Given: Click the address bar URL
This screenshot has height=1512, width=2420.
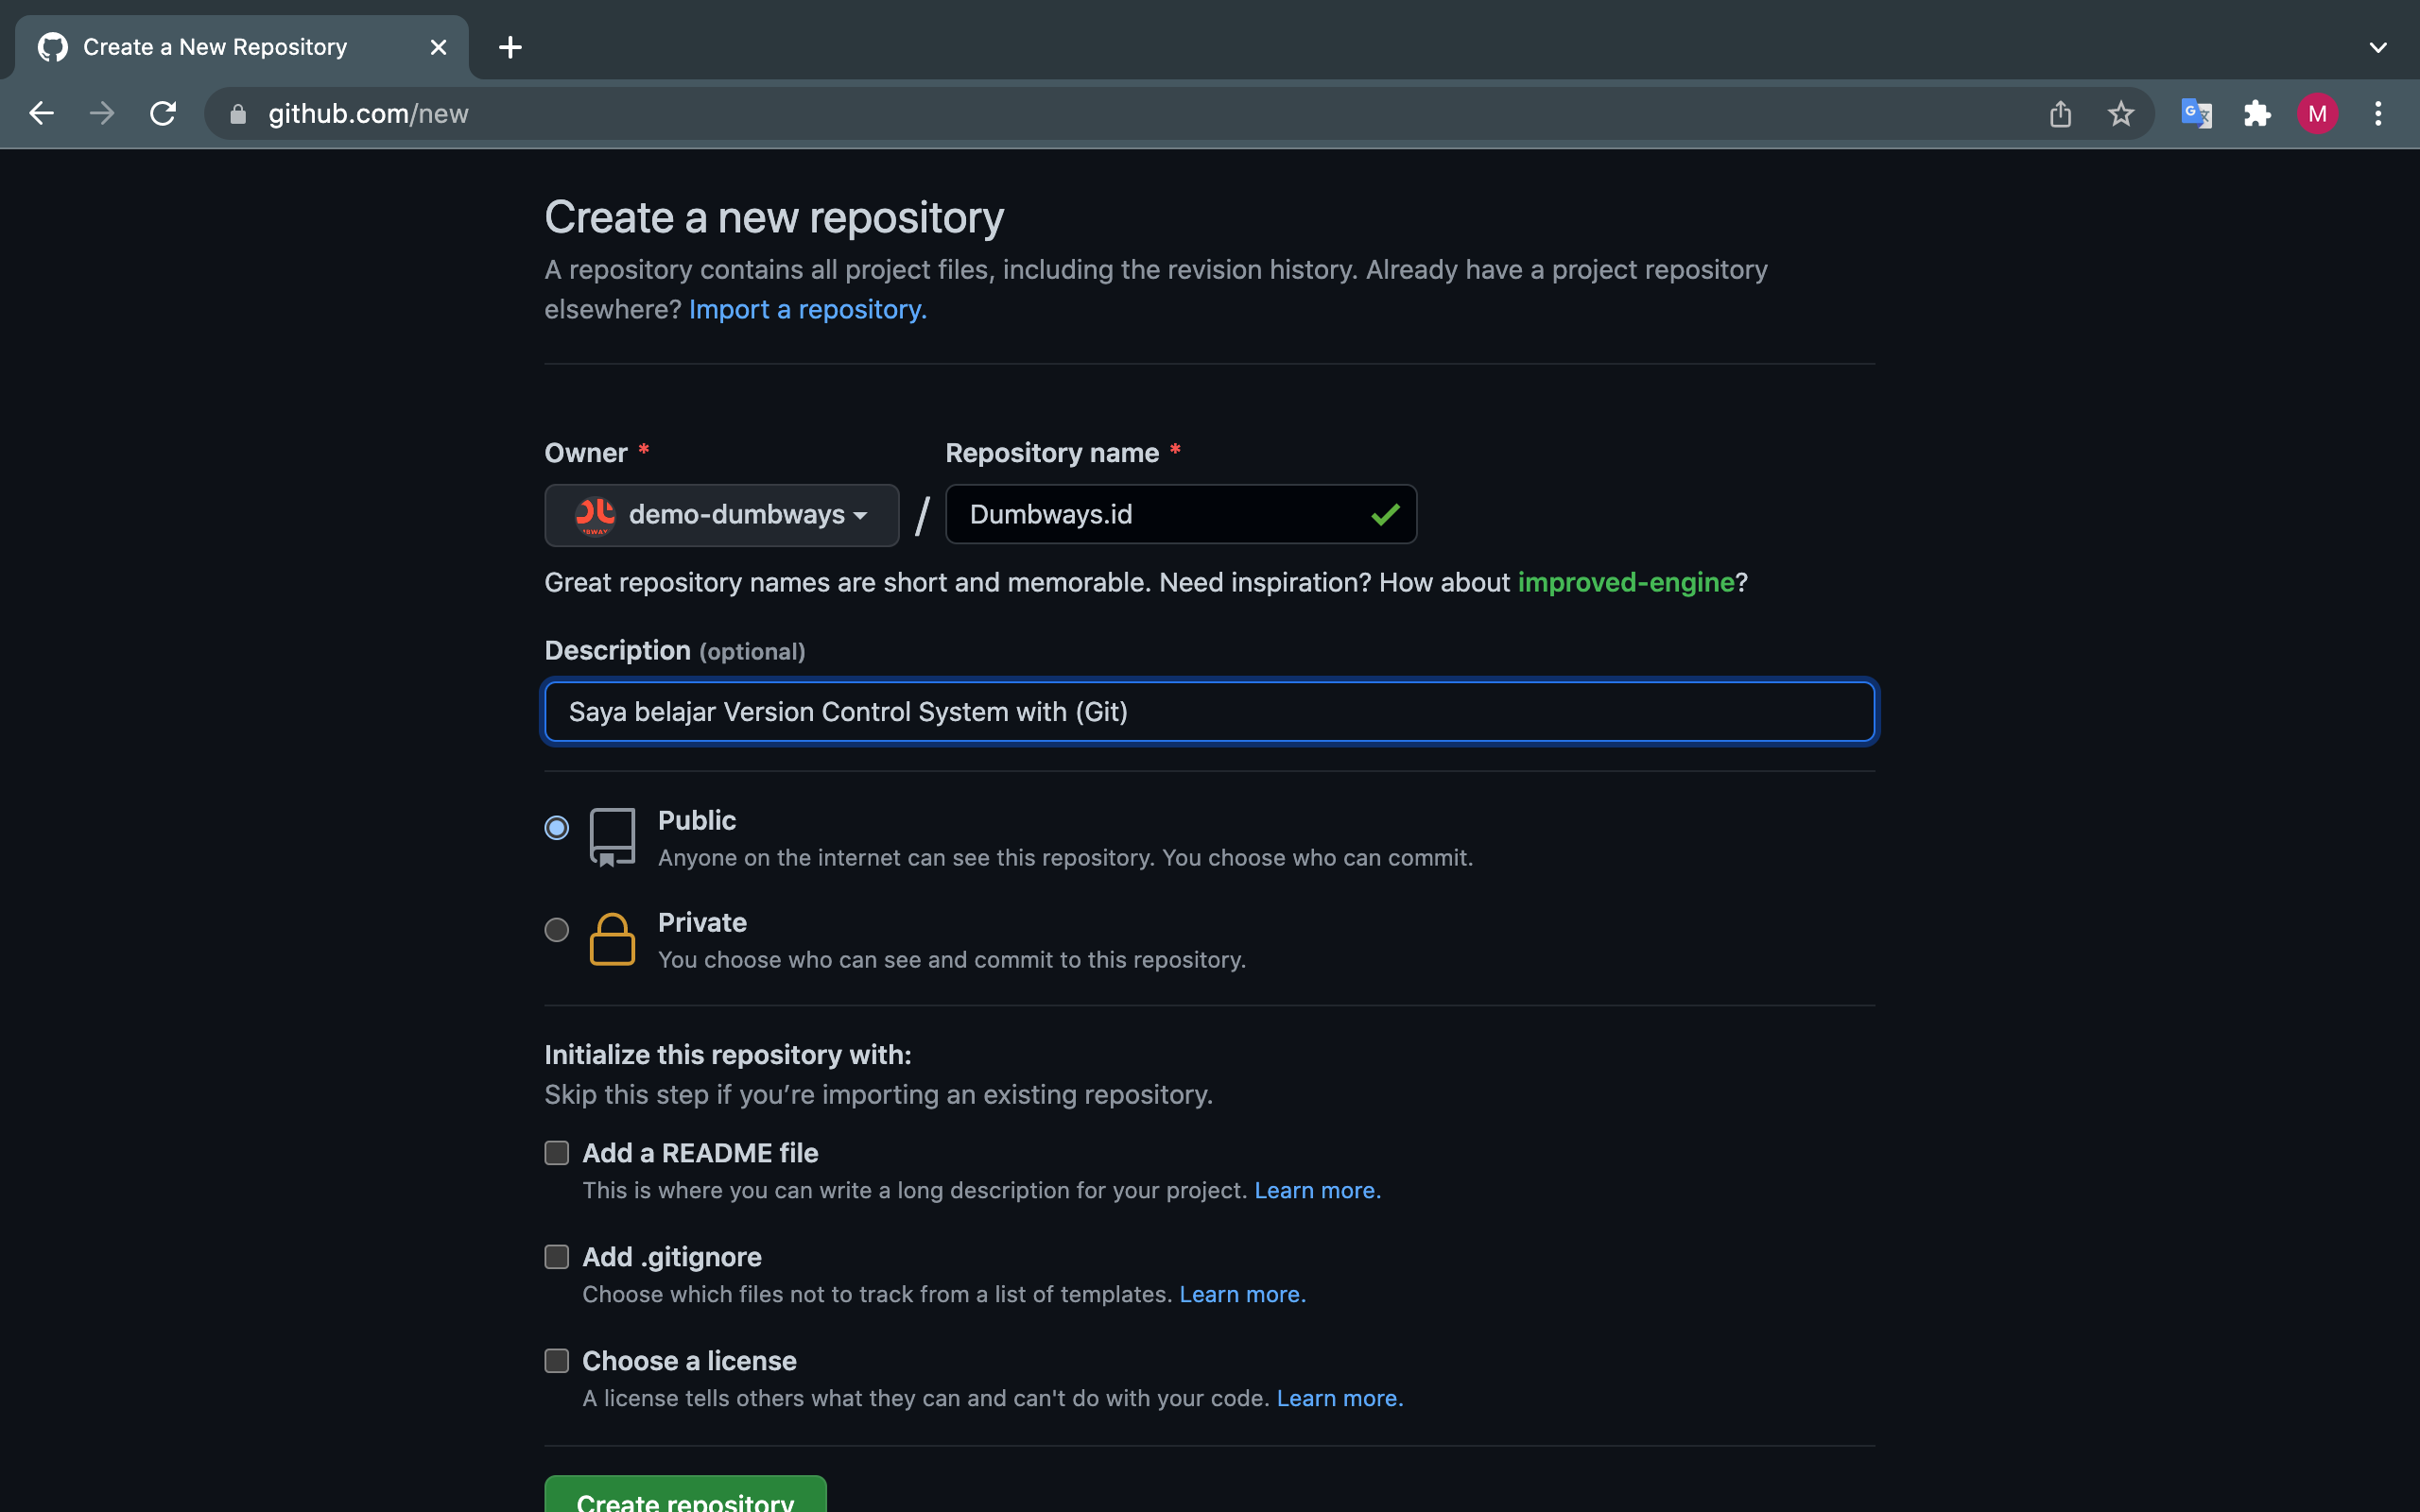Looking at the screenshot, I should pos(368,114).
